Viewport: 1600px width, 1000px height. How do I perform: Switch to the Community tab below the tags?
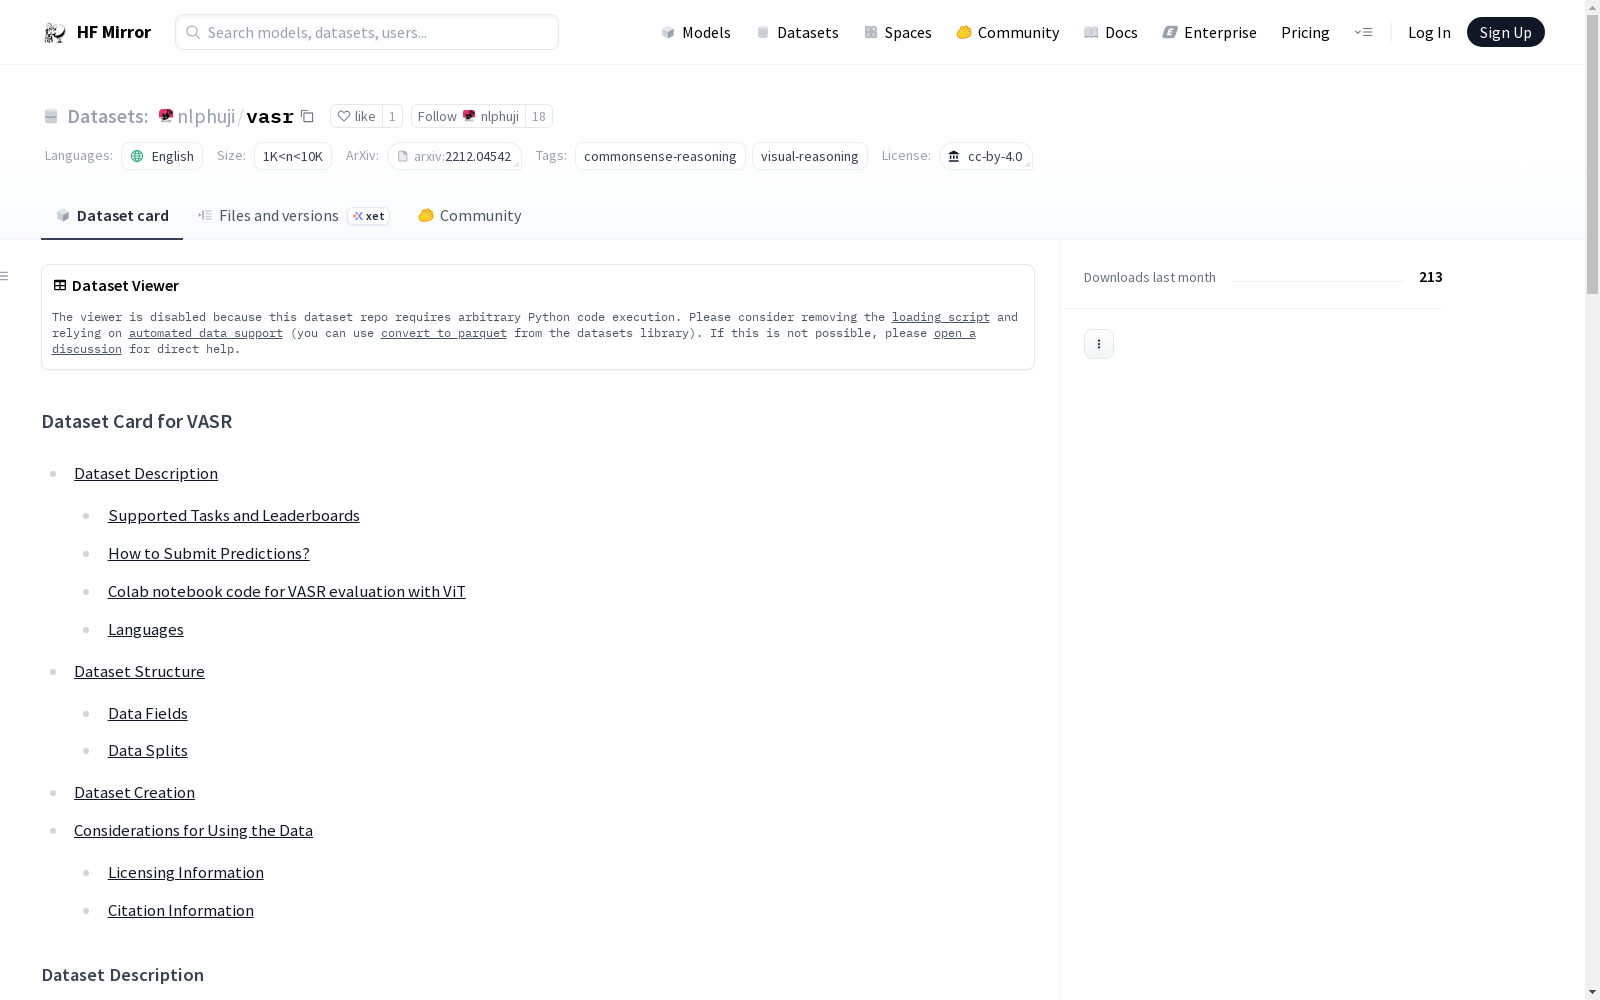pyautogui.click(x=470, y=216)
